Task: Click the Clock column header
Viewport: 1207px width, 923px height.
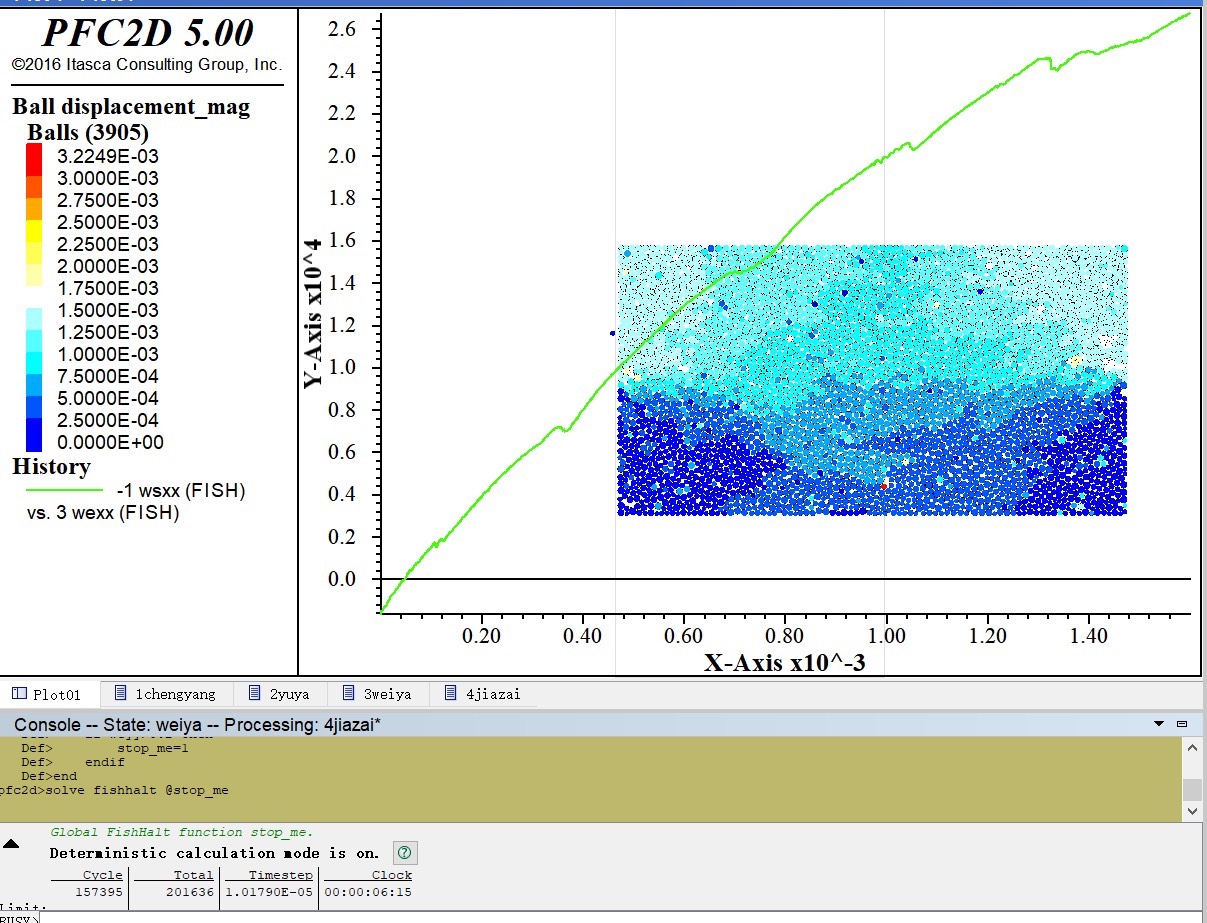Action: [392, 875]
